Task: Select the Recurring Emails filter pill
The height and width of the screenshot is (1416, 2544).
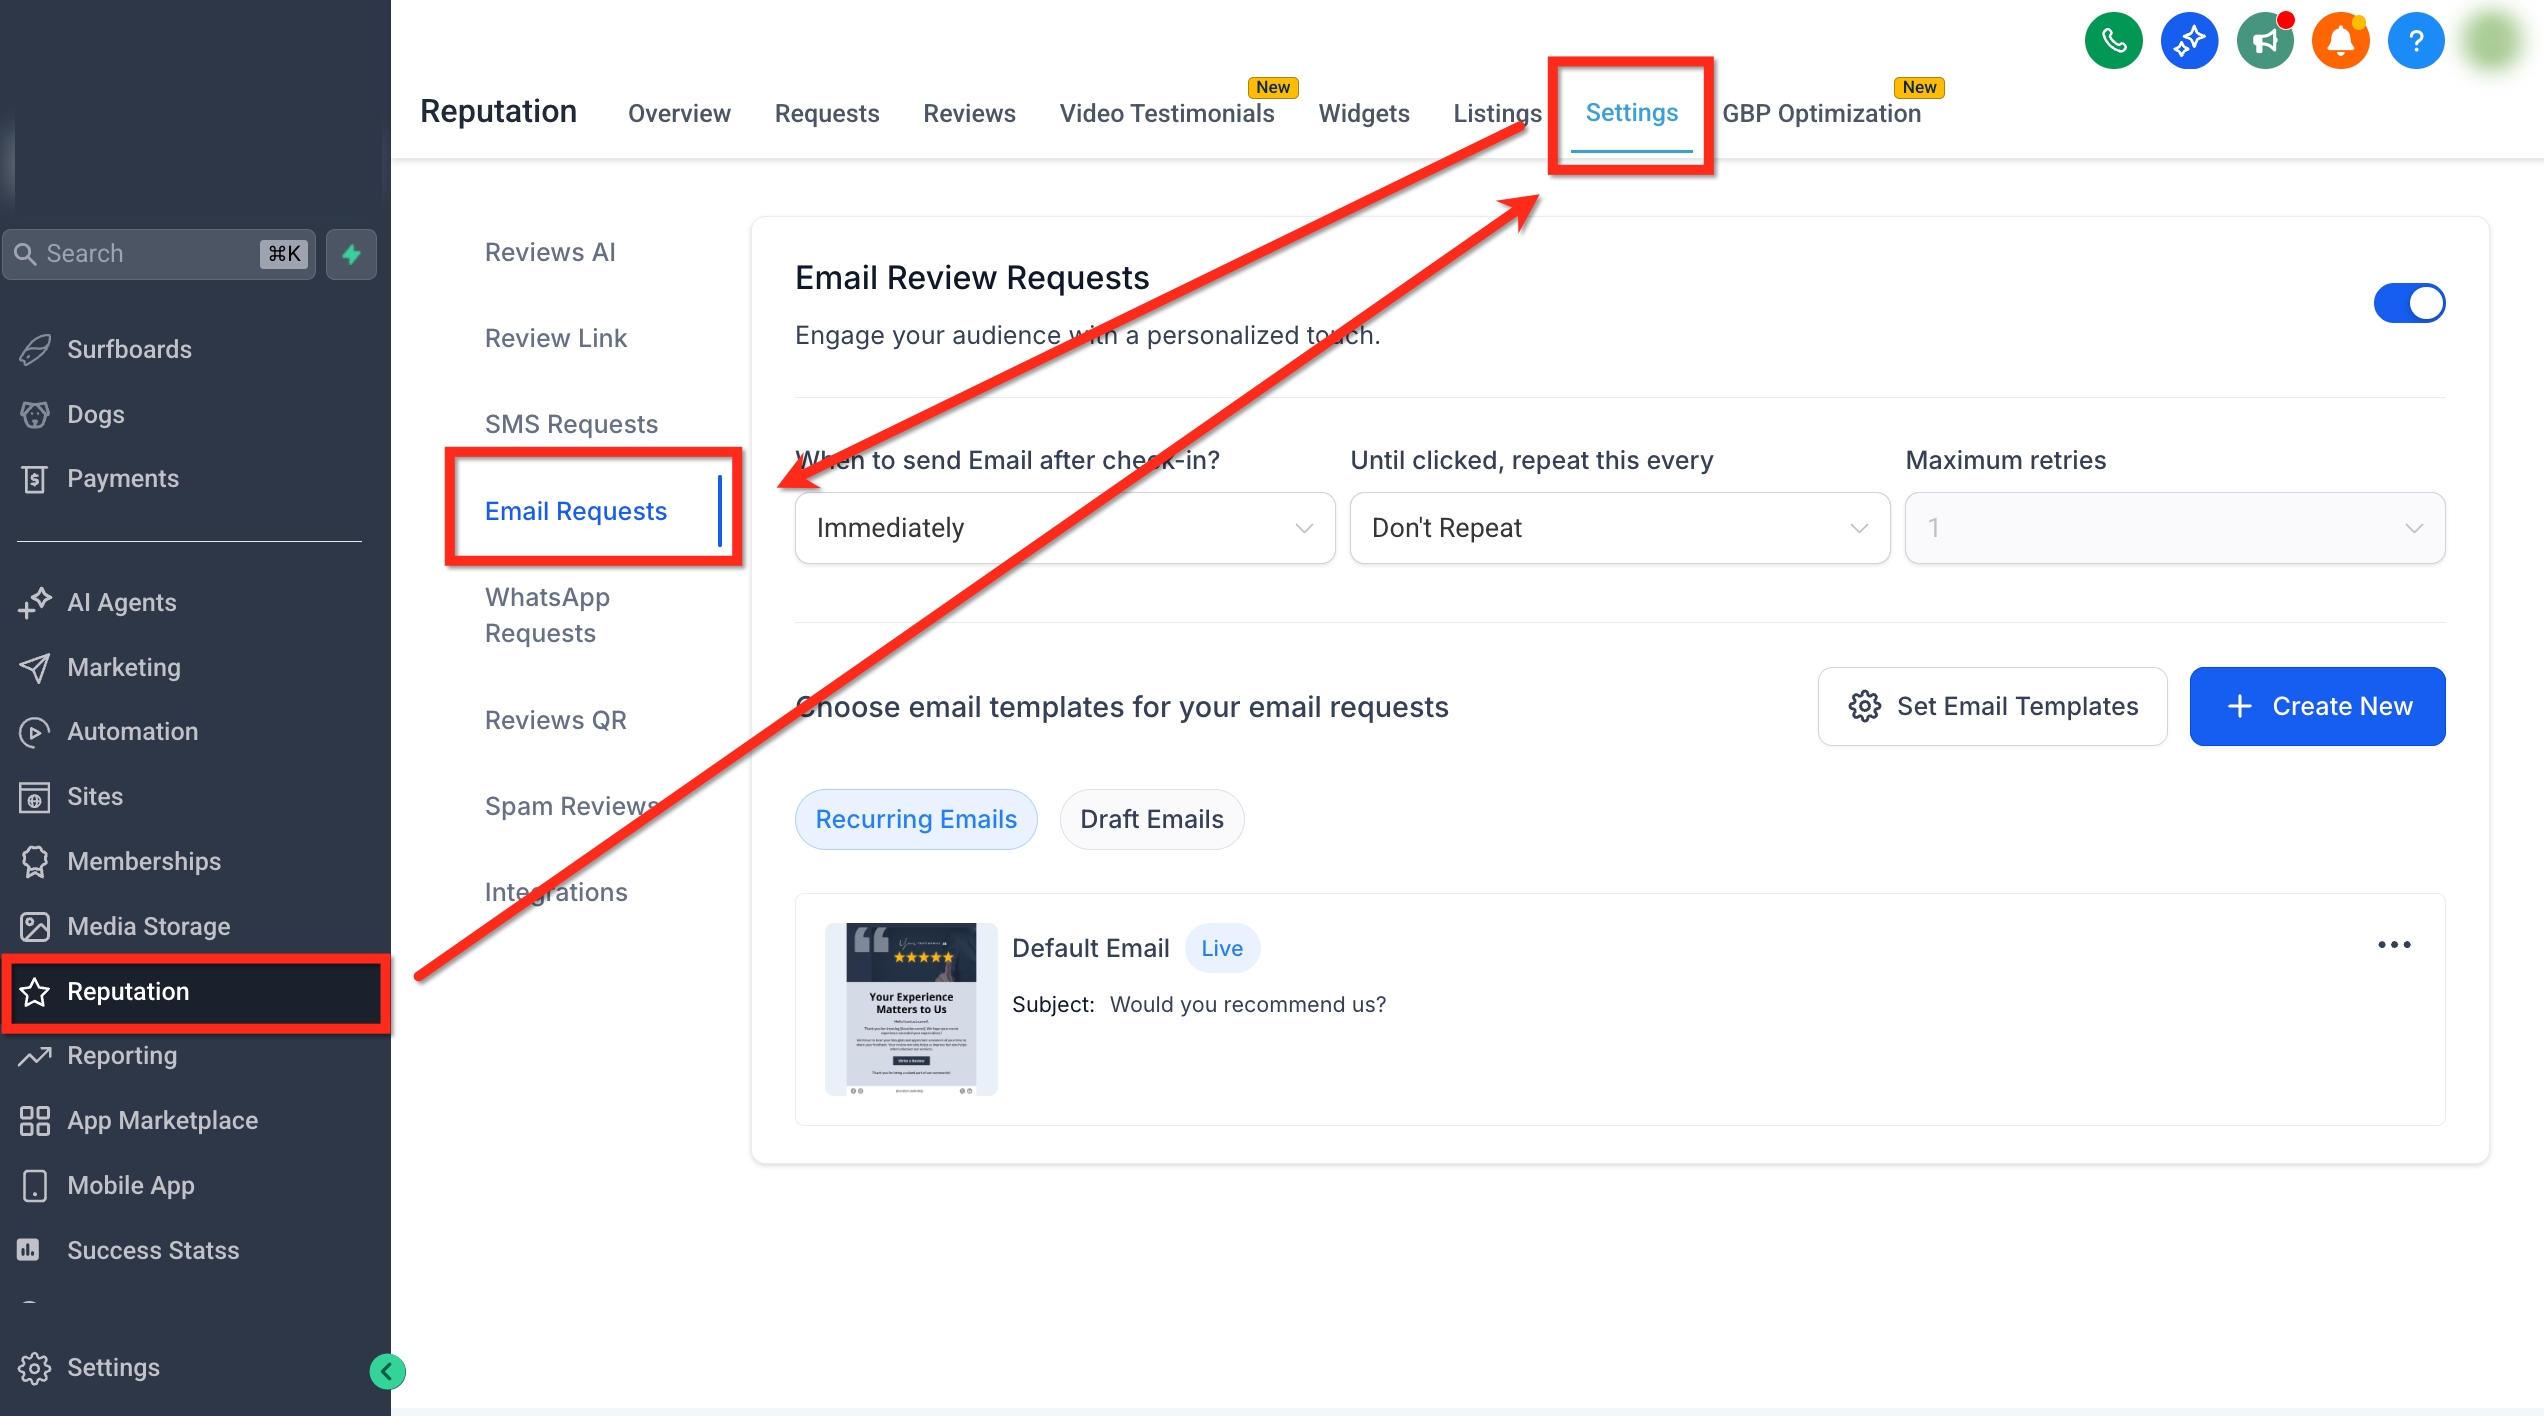Action: [916, 819]
